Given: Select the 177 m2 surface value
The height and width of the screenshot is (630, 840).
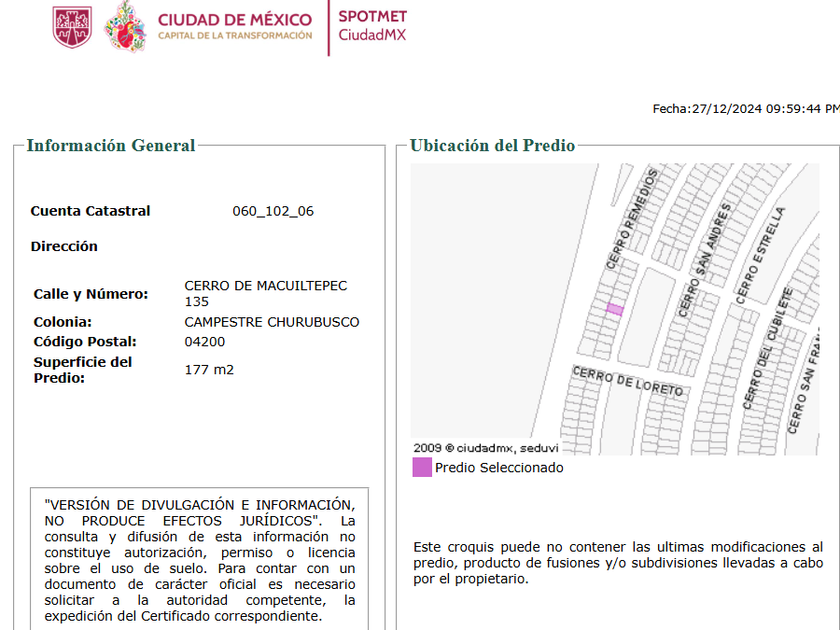Looking at the screenshot, I should 209,370.
